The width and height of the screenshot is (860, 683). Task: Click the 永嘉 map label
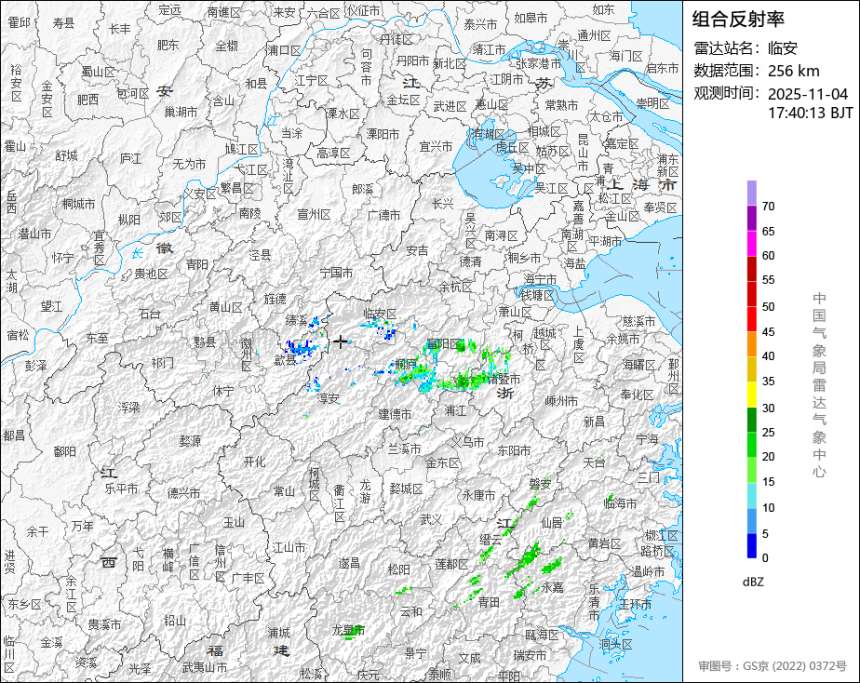[552, 587]
